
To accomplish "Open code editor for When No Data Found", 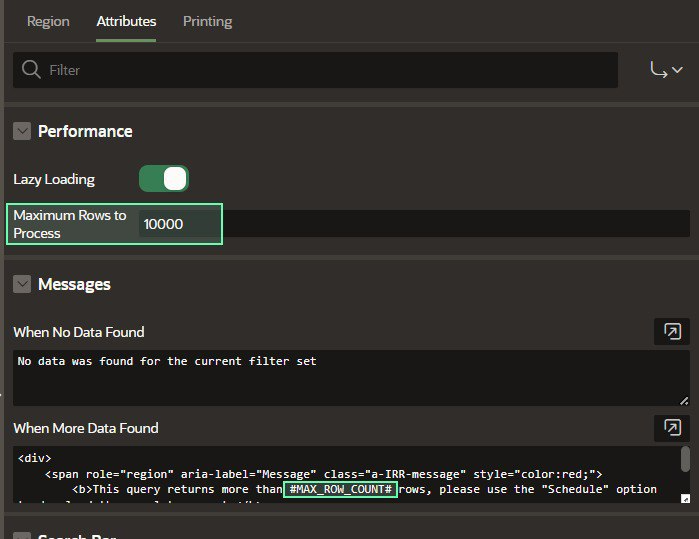I will pyautogui.click(x=671, y=332).
